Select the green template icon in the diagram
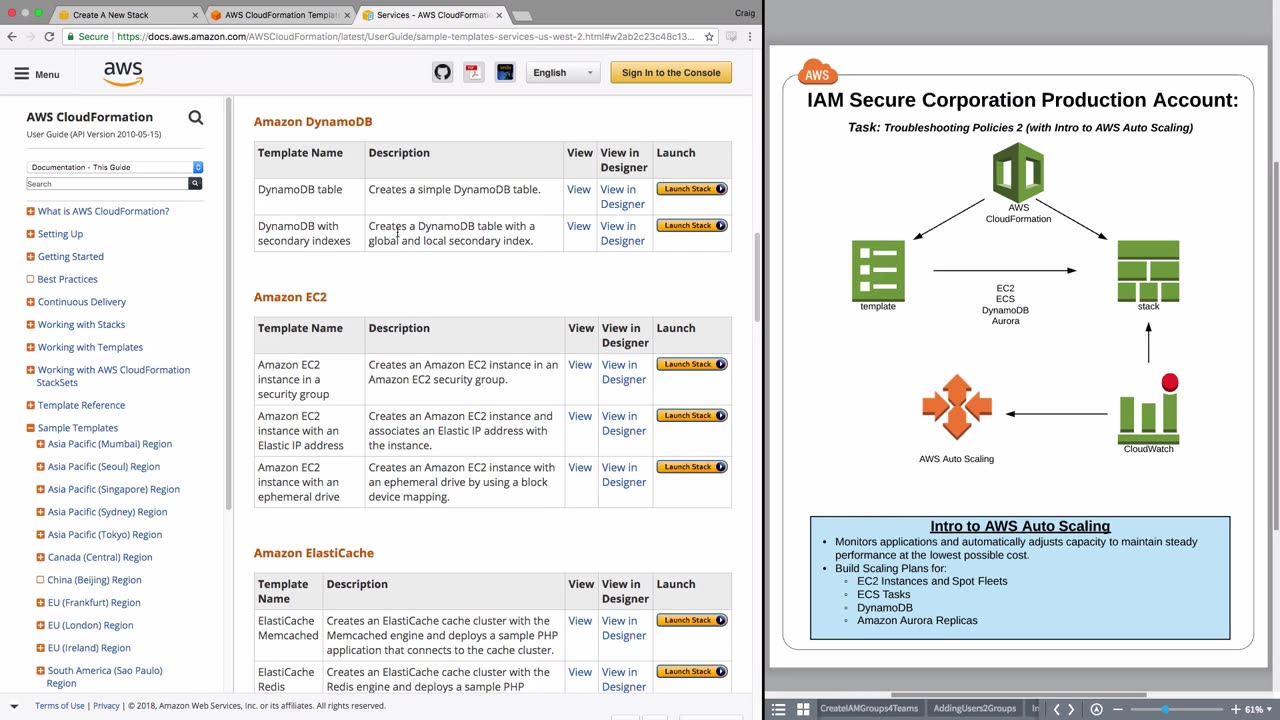Viewport: 1280px width, 720px height. pyautogui.click(x=878, y=270)
